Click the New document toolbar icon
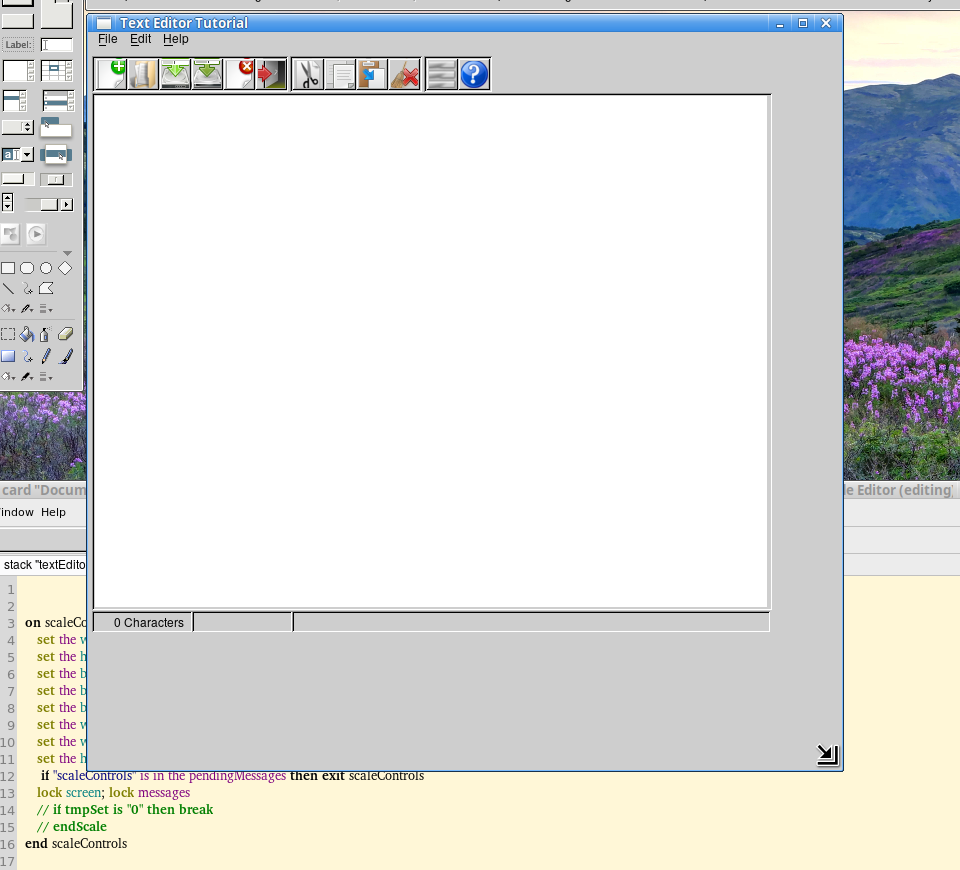The height and width of the screenshot is (870, 960). (111, 74)
